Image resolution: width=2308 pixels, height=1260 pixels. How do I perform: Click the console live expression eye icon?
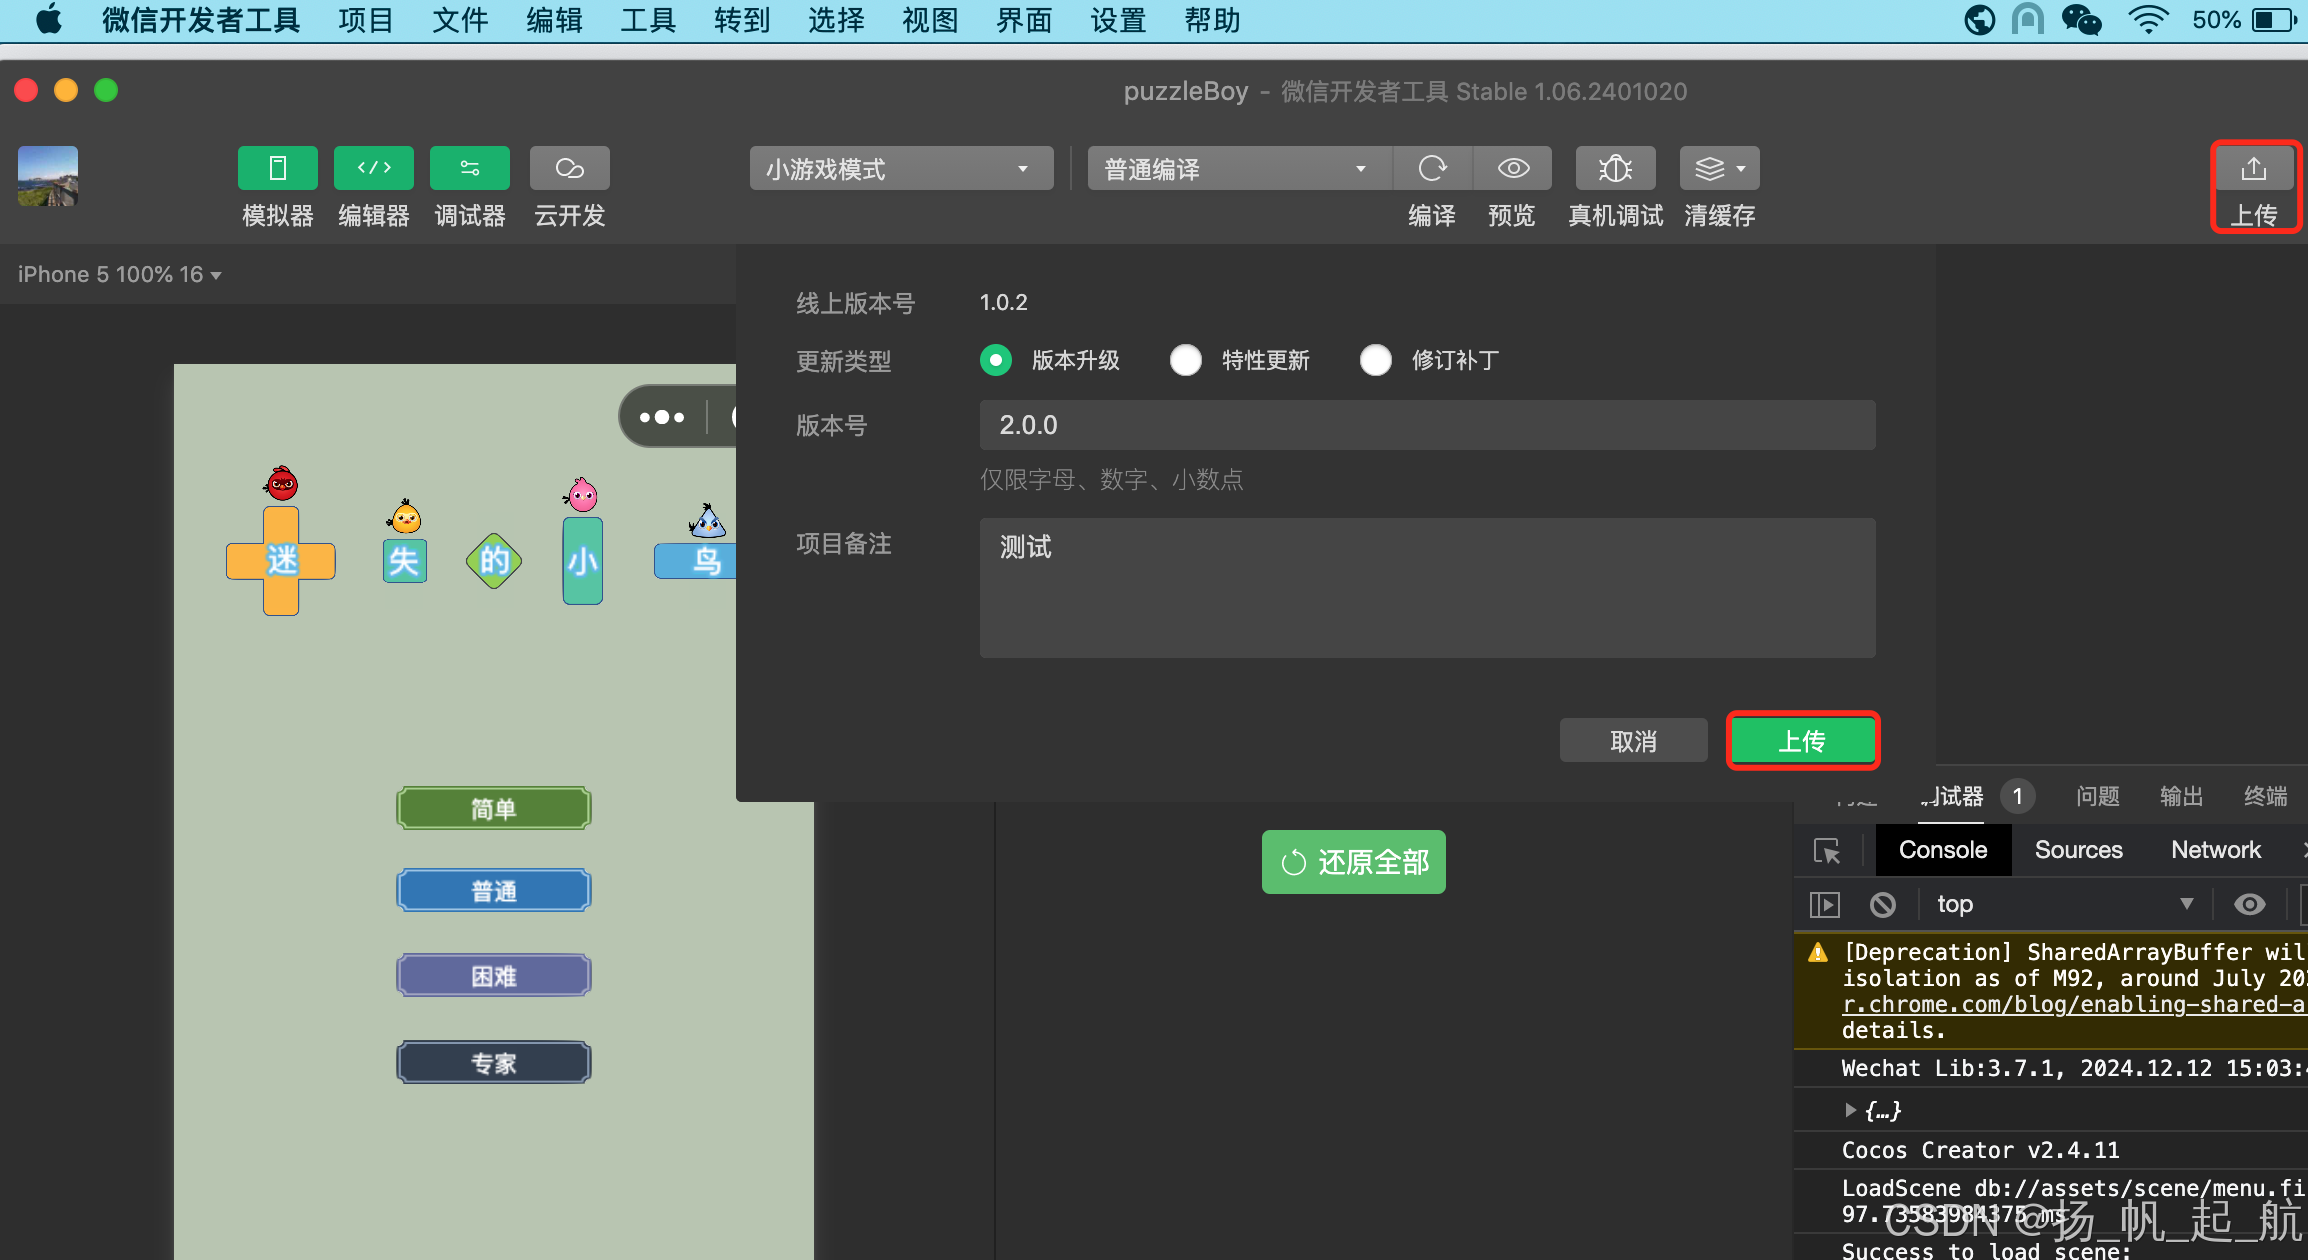point(2250,905)
